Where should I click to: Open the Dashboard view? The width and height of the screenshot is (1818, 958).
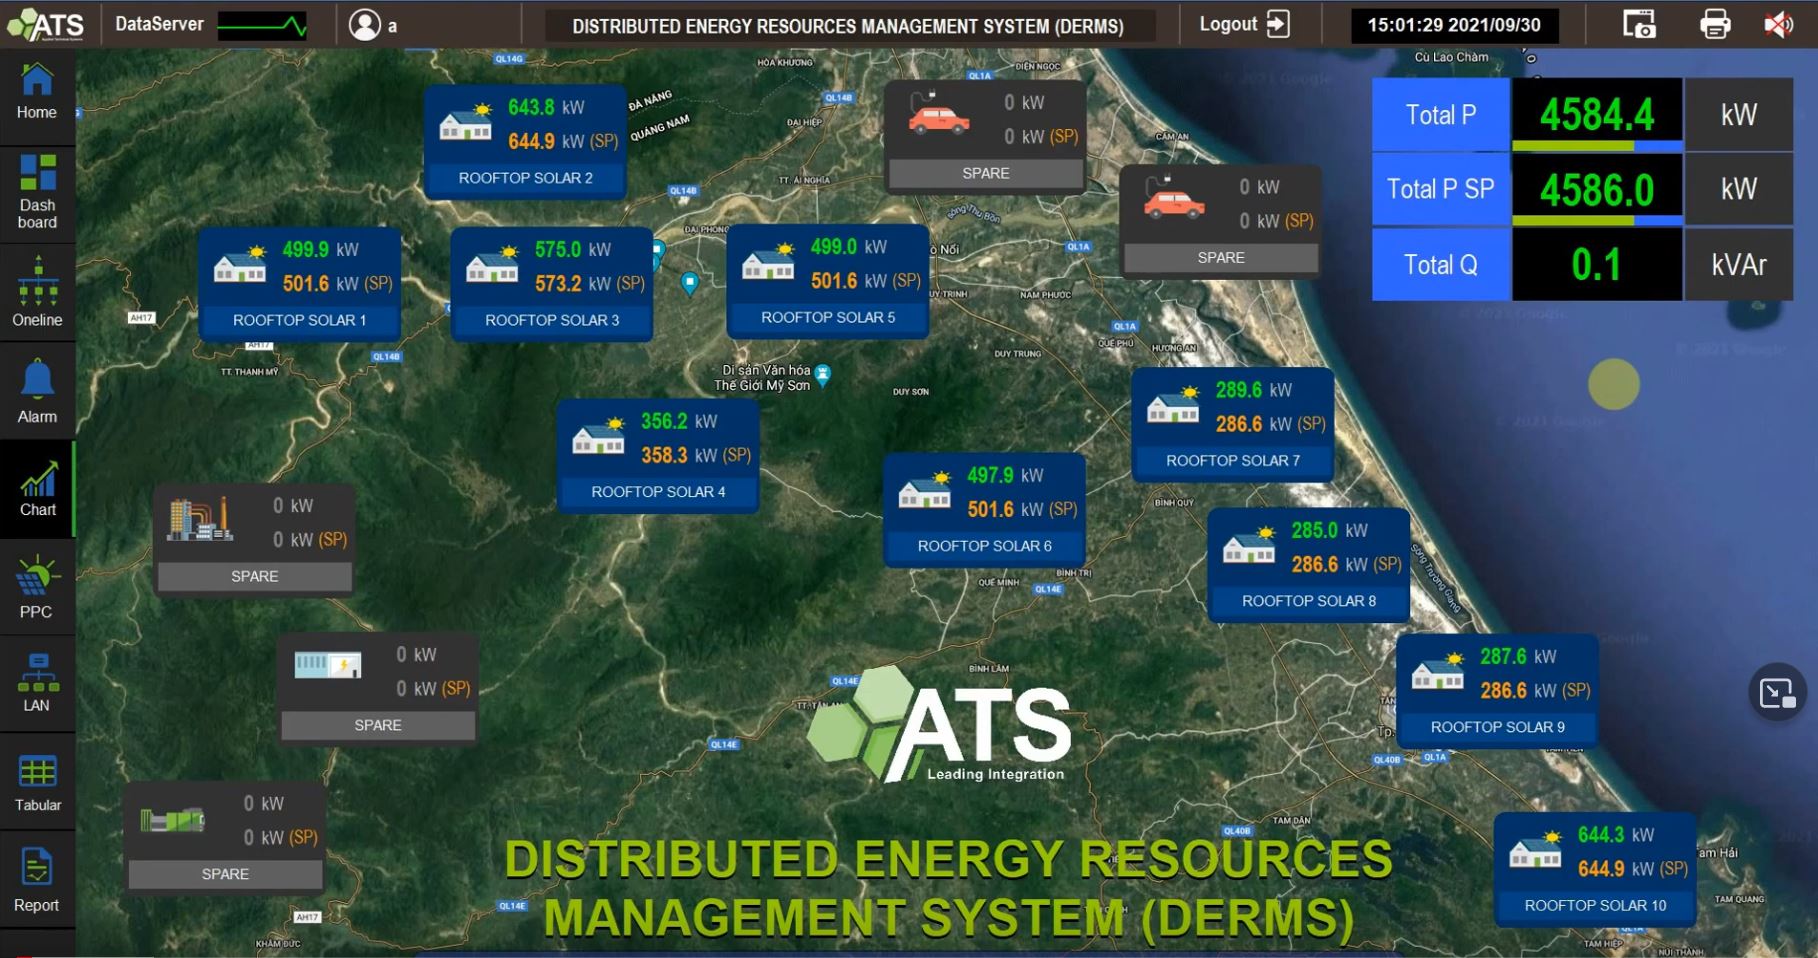[x=37, y=191]
